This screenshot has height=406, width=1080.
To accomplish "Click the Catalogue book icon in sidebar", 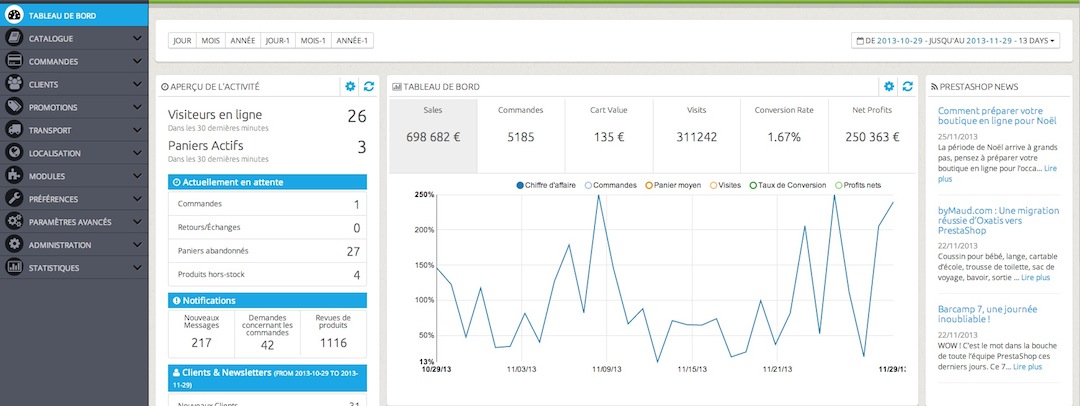I will coord(14,39).
